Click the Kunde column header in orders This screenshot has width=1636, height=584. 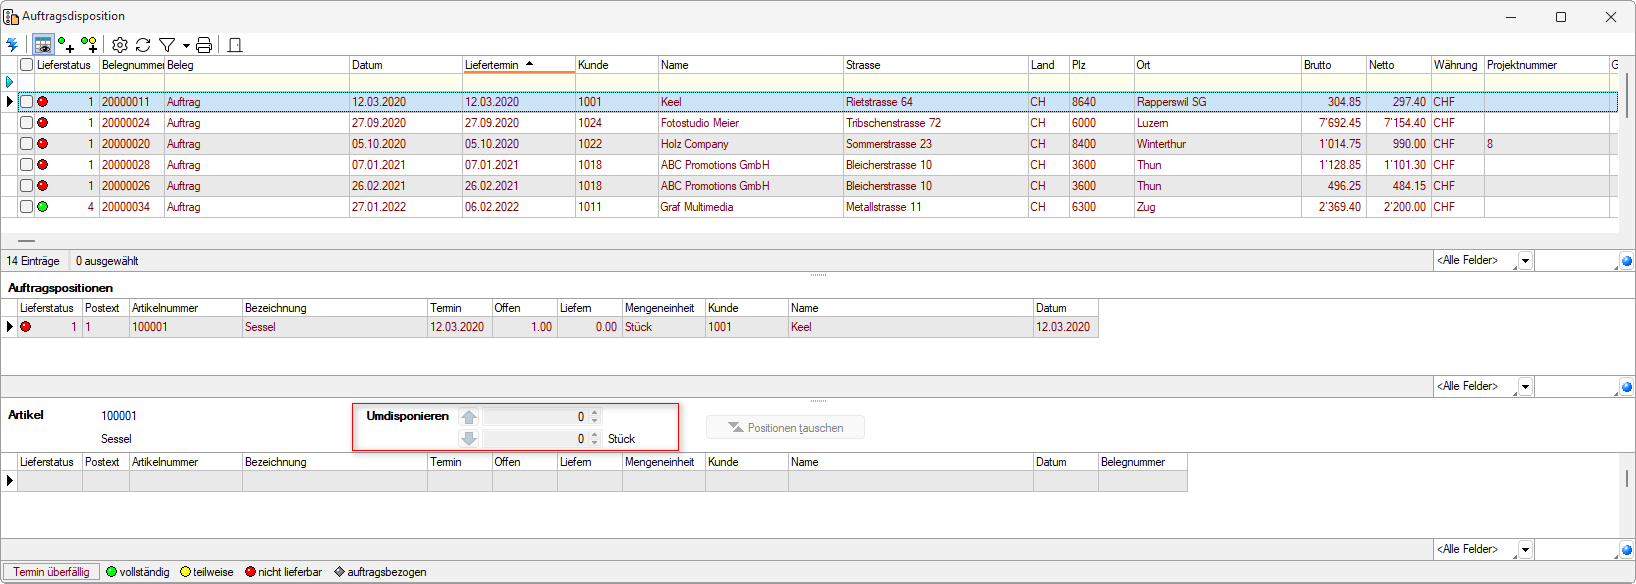coord(594,65)
